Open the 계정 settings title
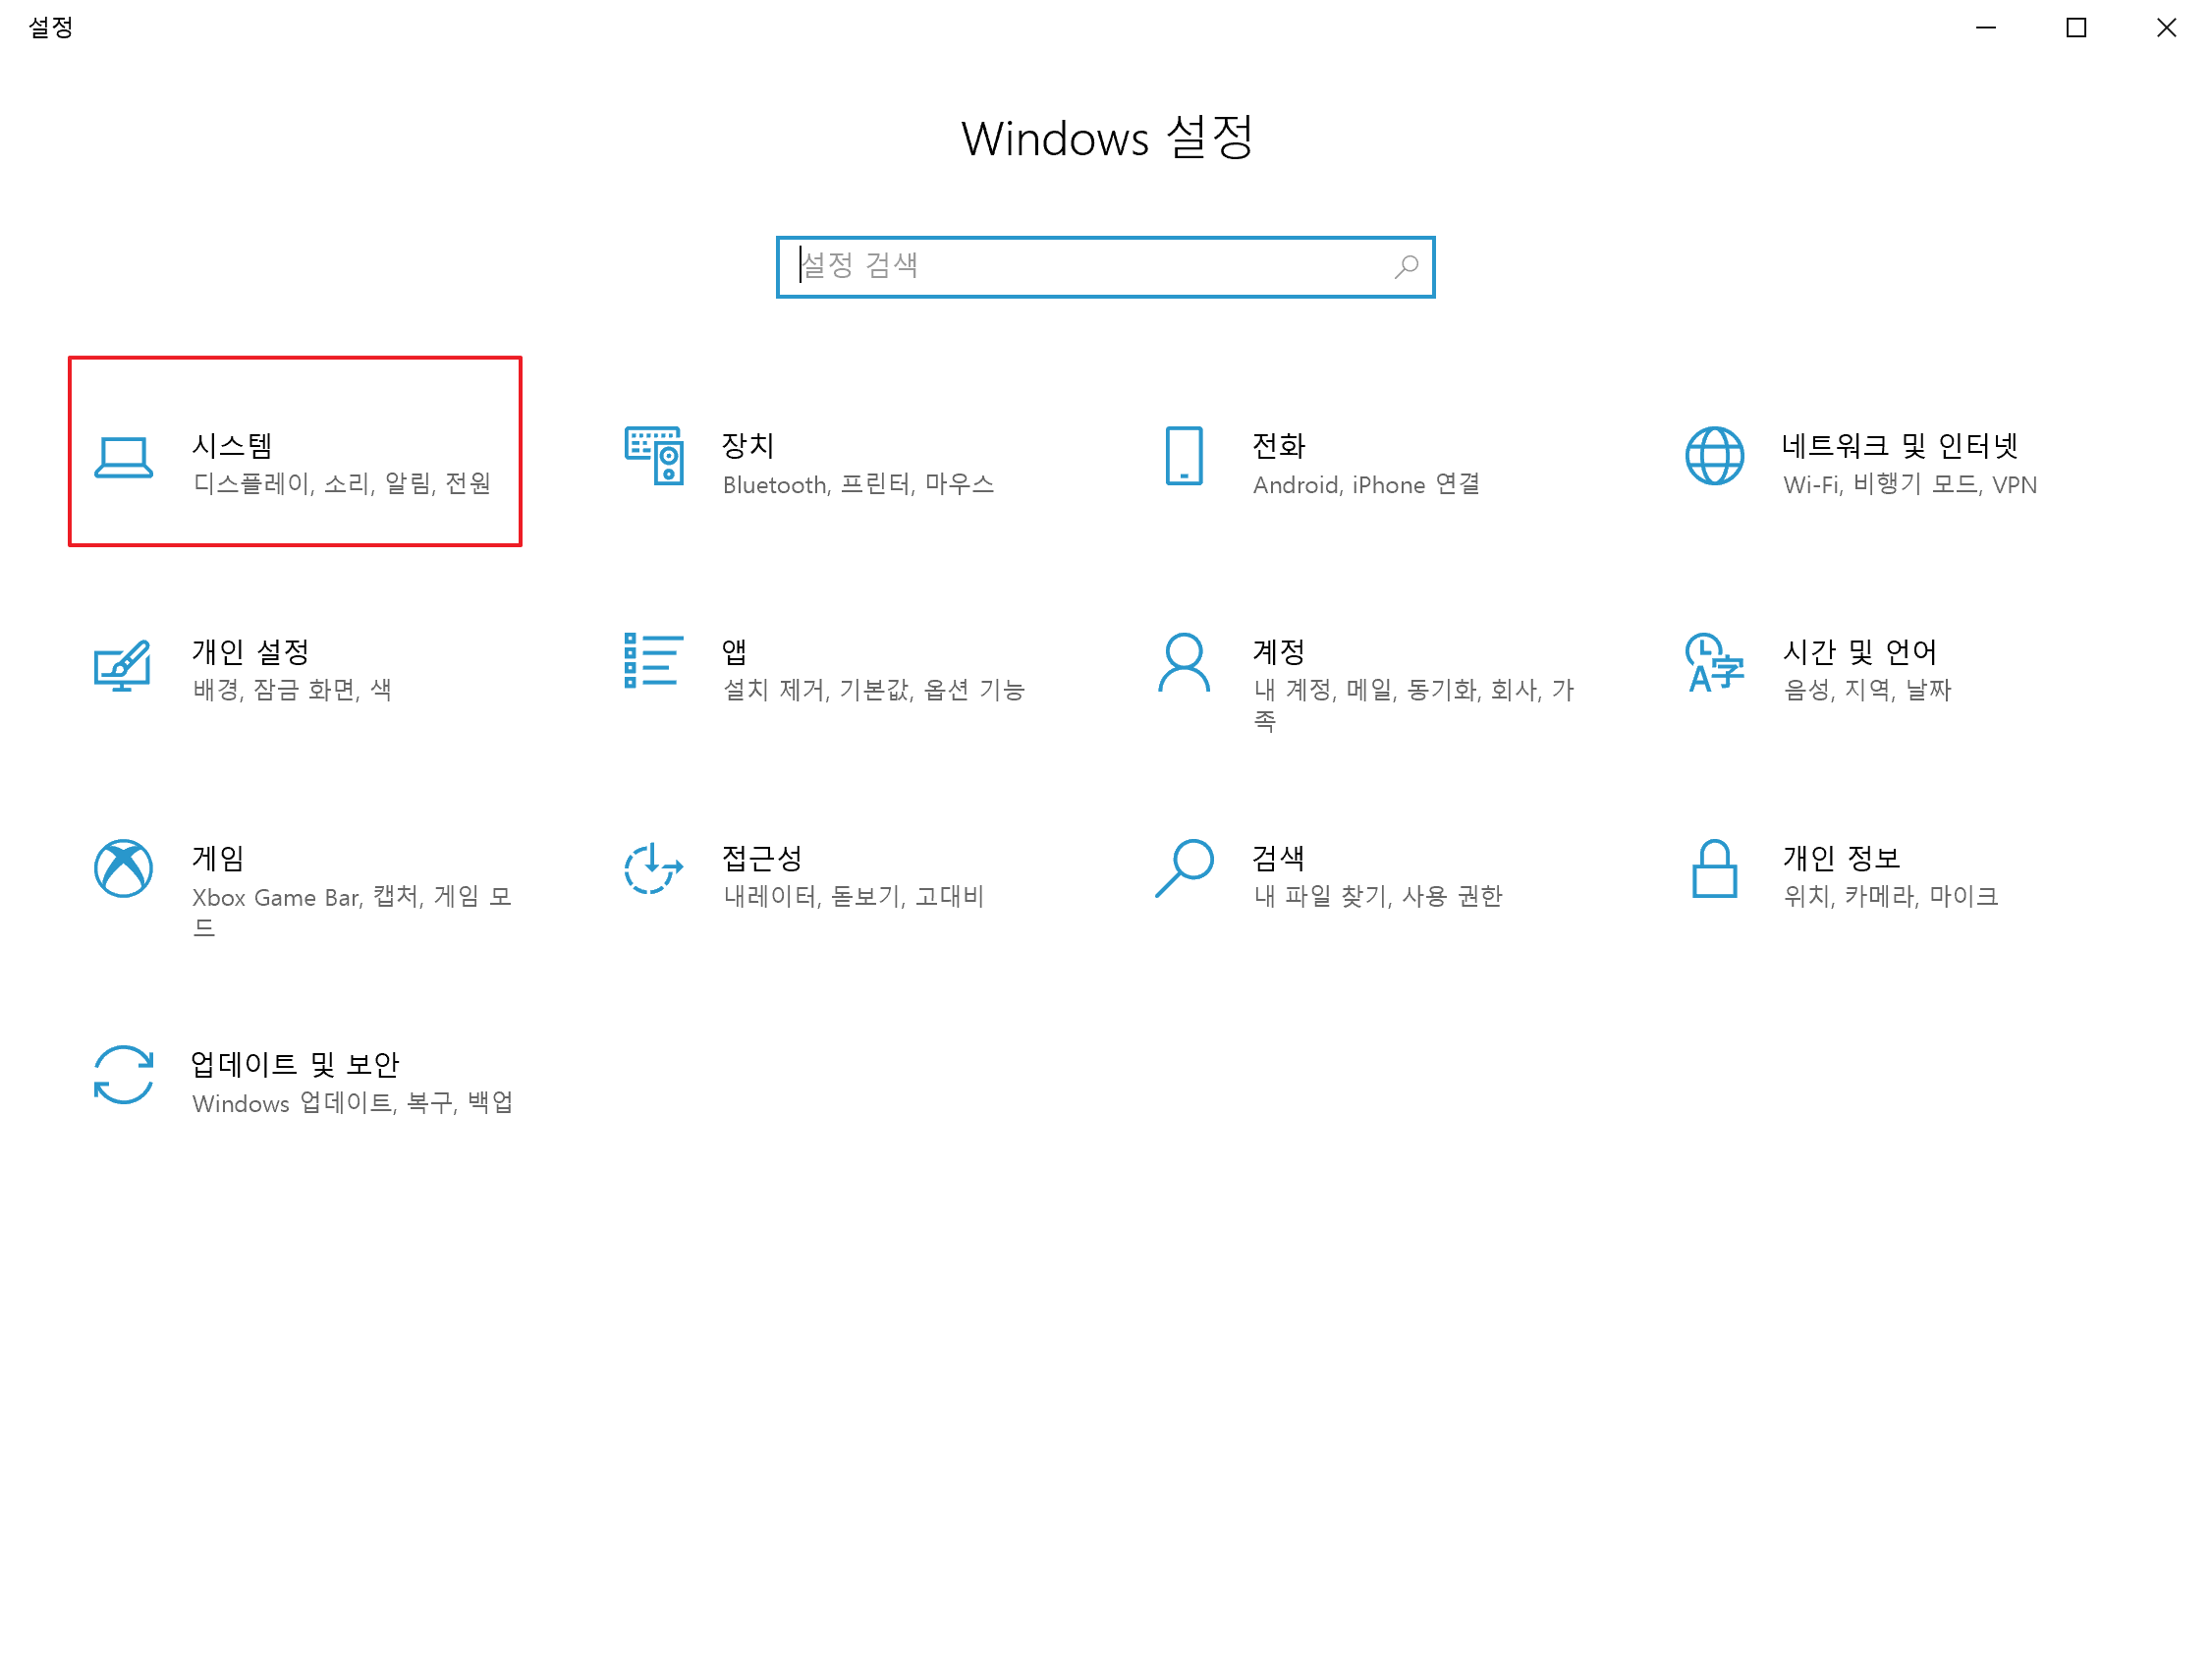The image size is (2212, 1675). pos(1279,652)
